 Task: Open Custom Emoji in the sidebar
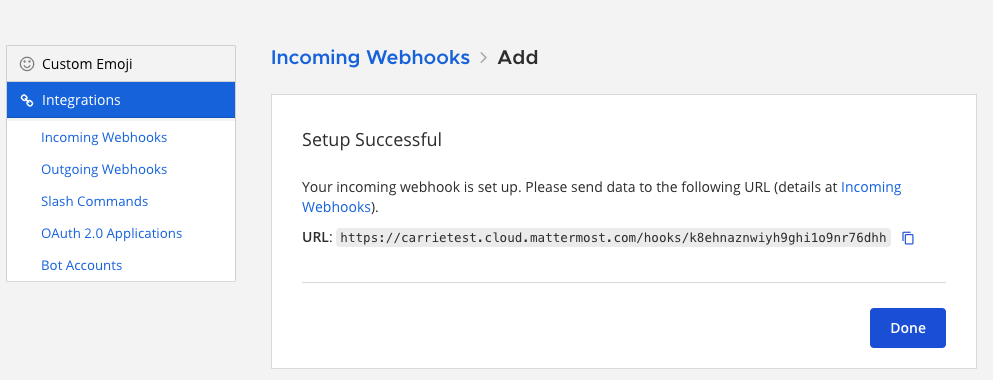[121, 64]
